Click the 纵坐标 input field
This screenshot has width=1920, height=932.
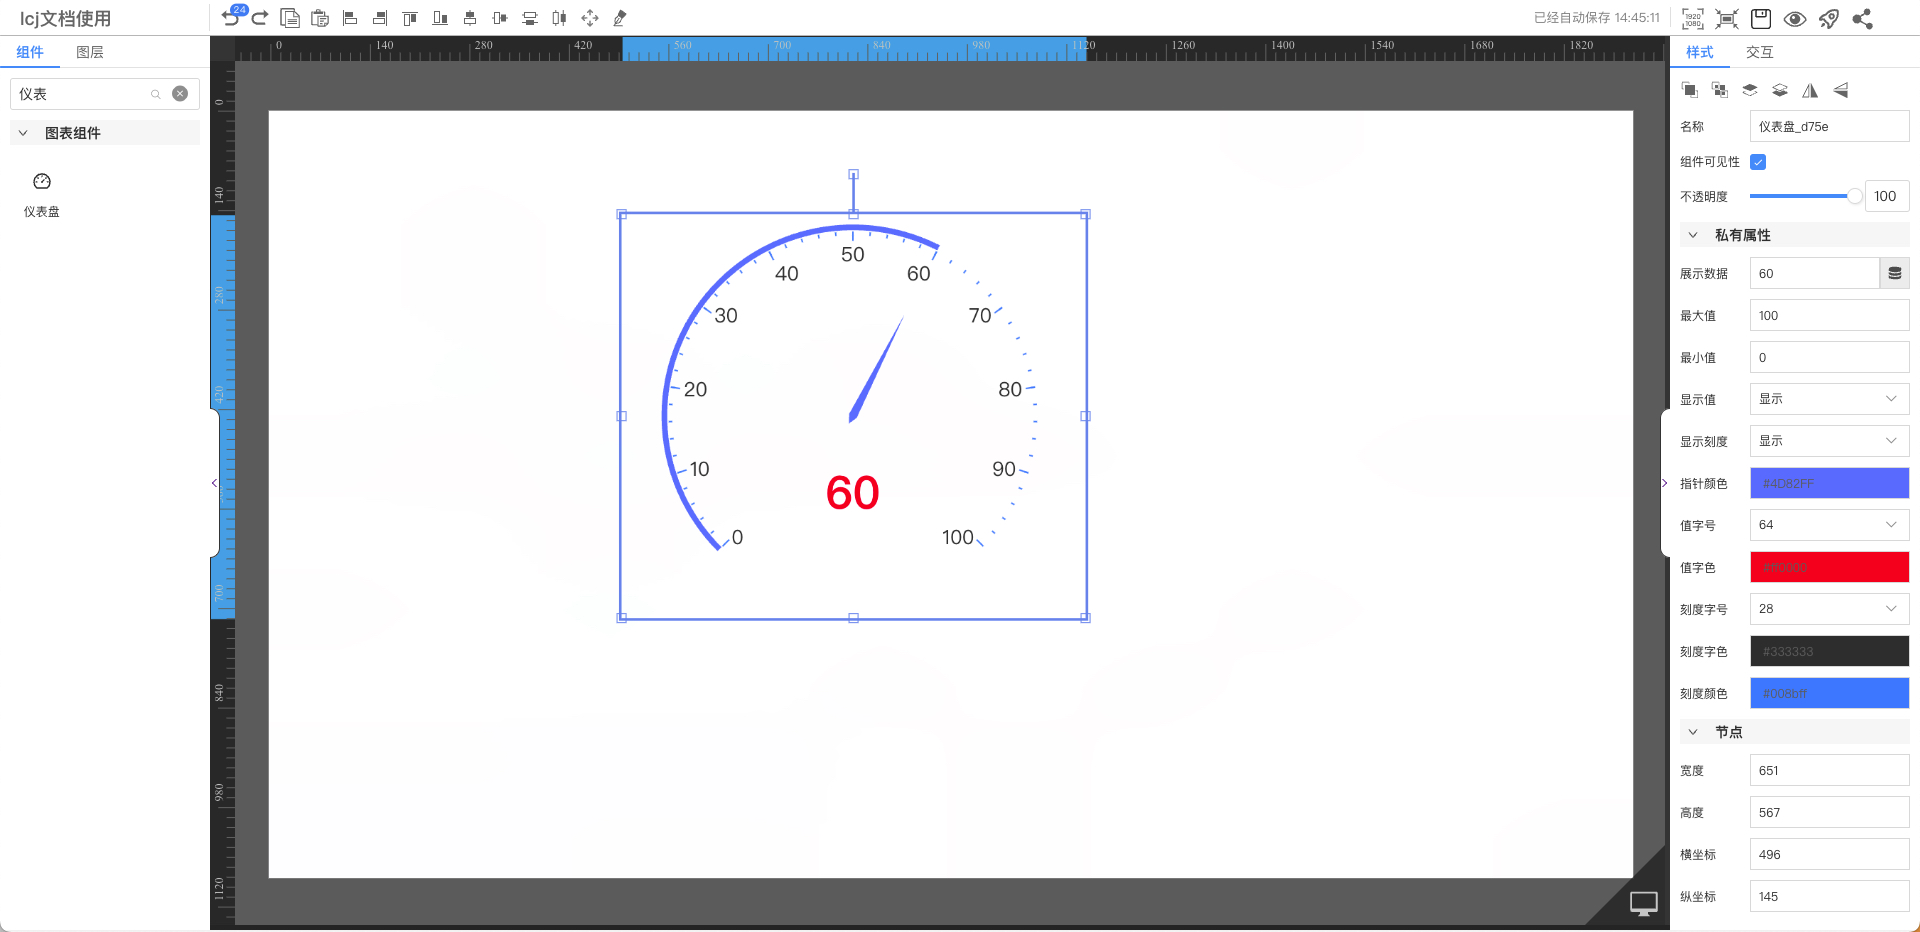1829,896
